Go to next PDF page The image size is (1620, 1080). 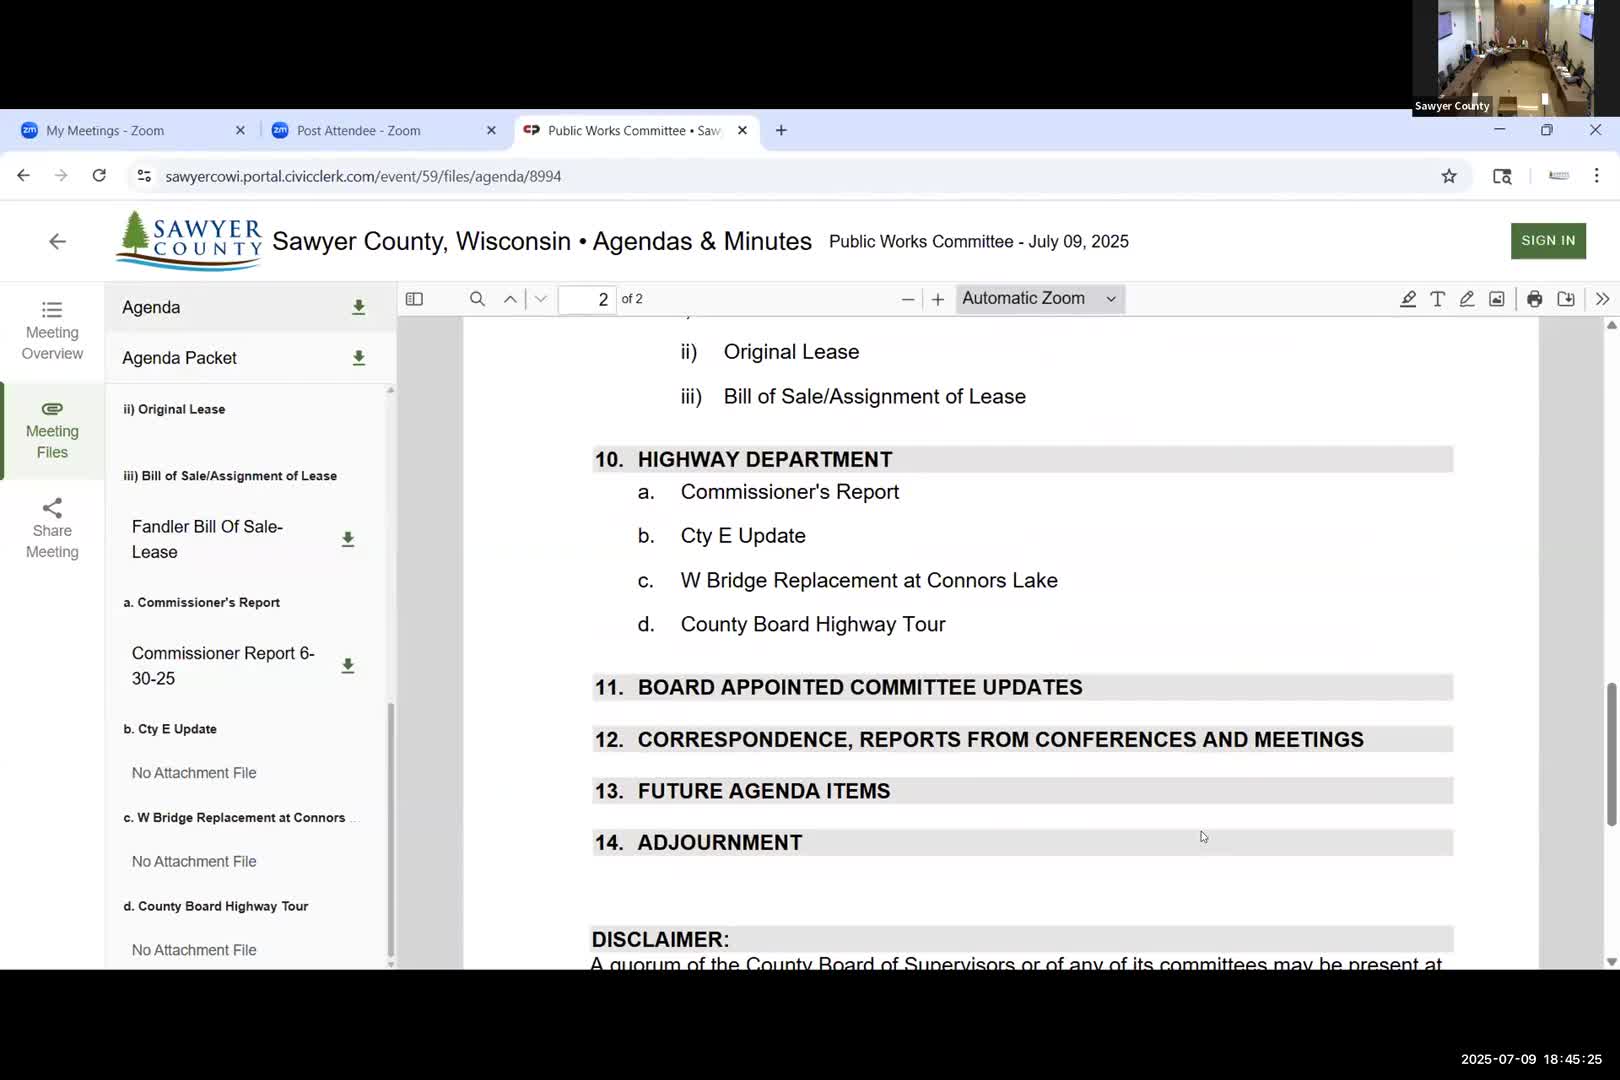pyautogui.click(x=541, y=299)
